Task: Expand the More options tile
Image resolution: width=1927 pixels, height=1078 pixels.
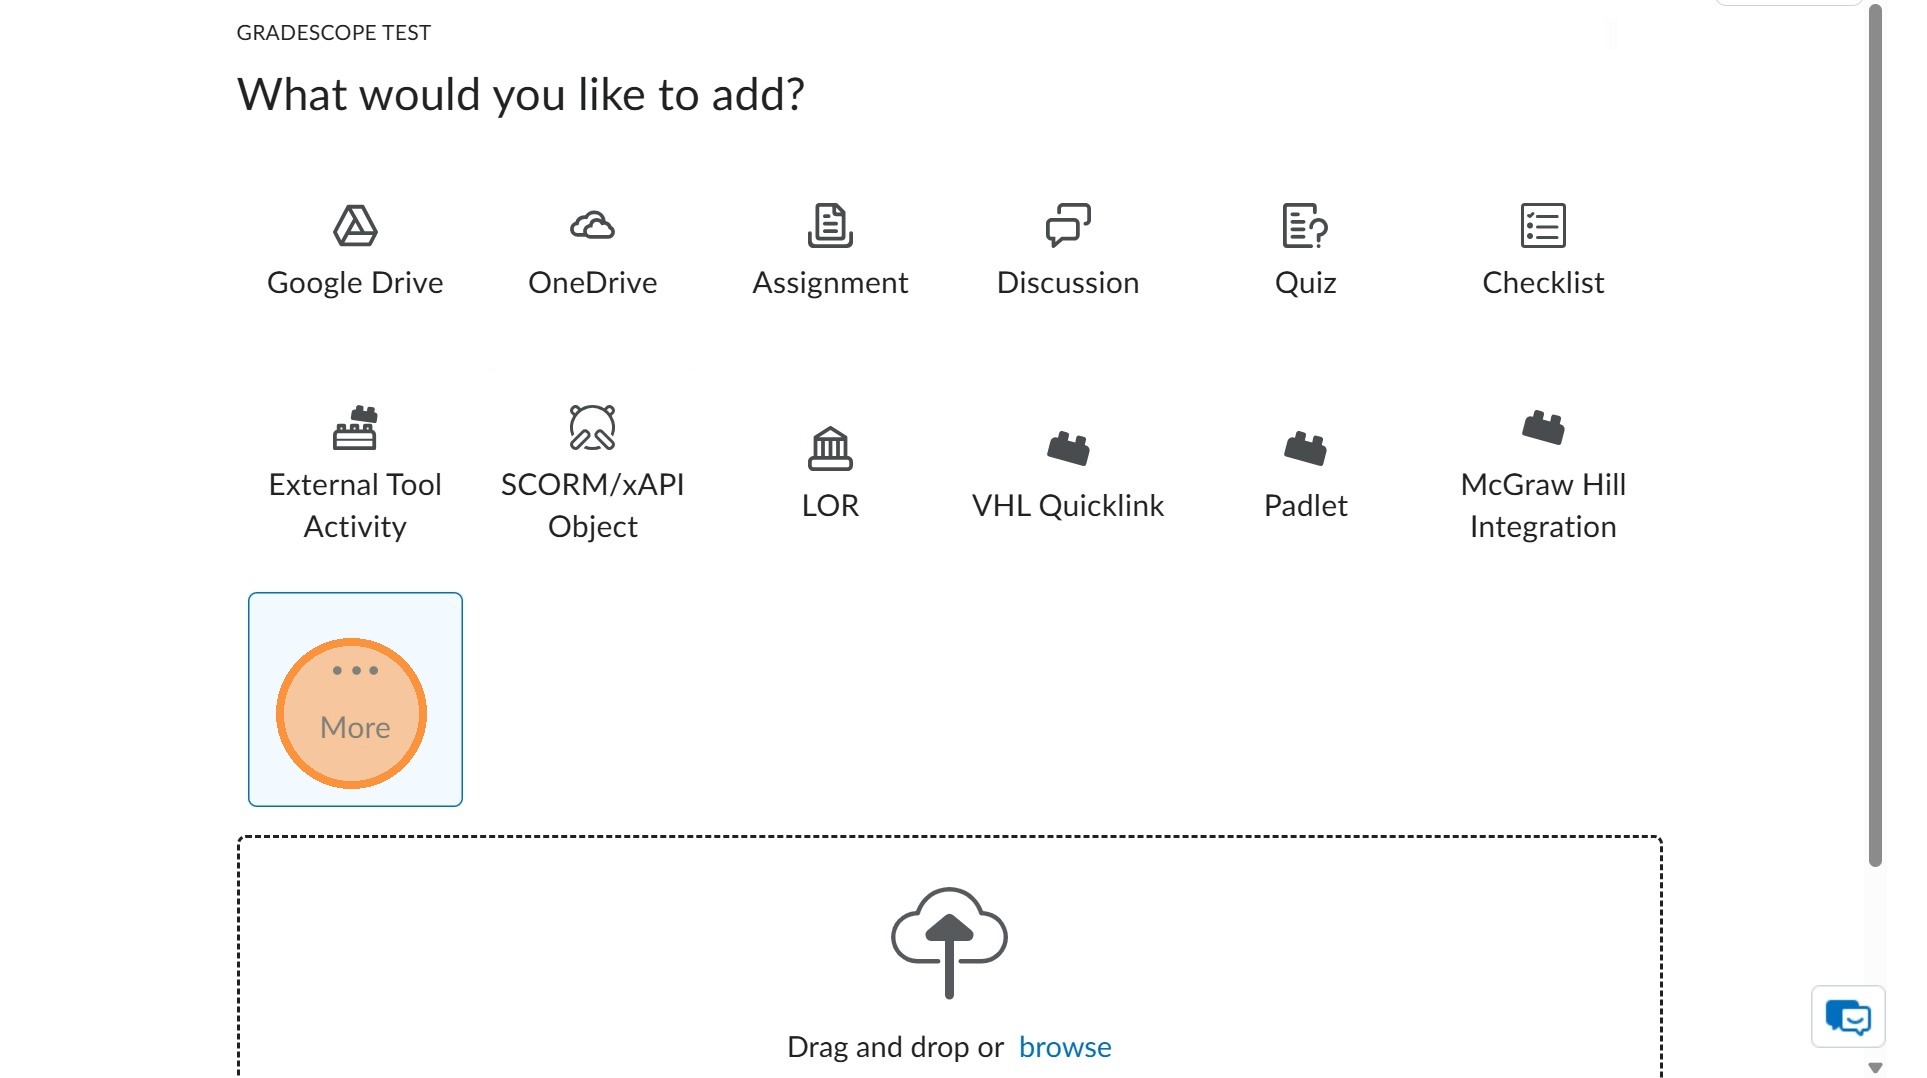Action: coord(355,700)
